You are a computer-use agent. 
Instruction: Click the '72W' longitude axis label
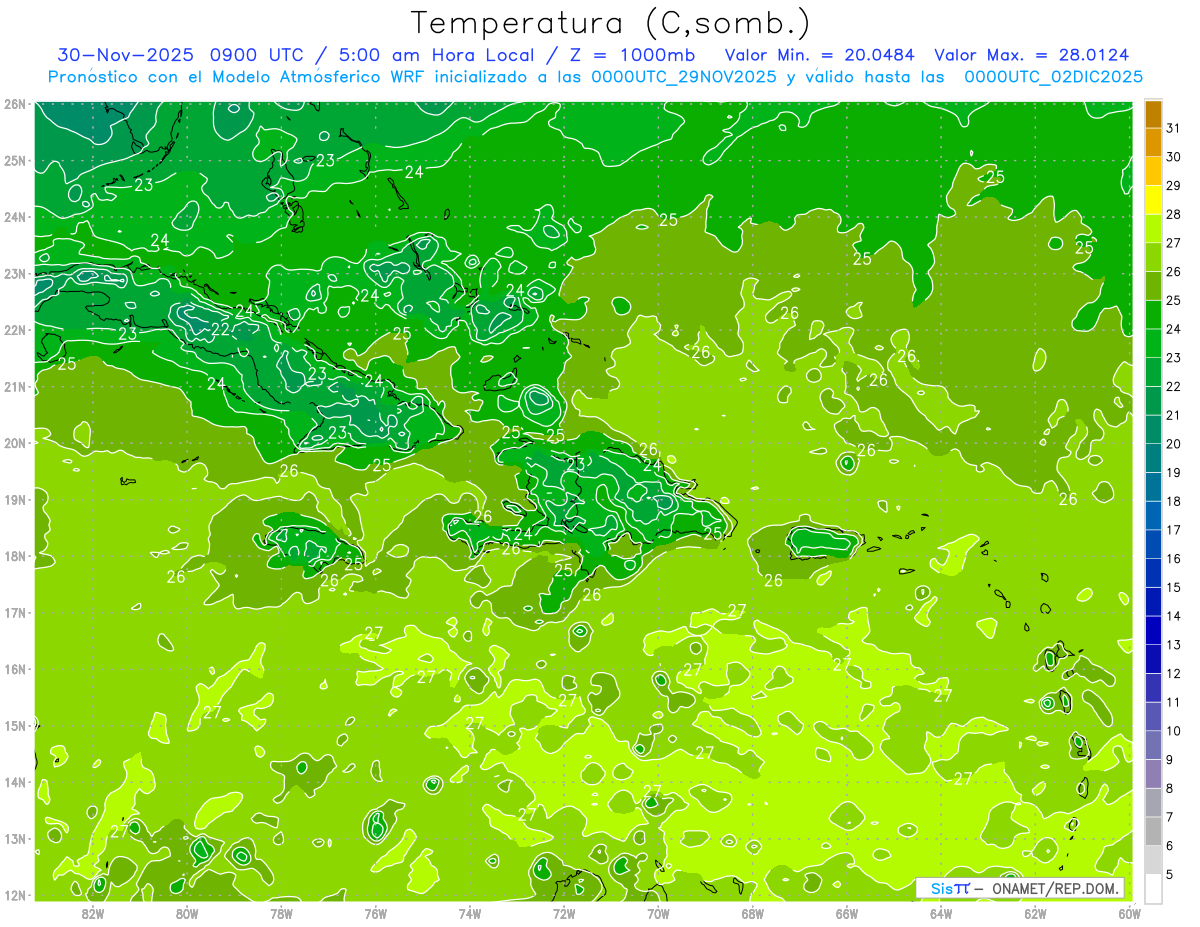coord(564,913)
